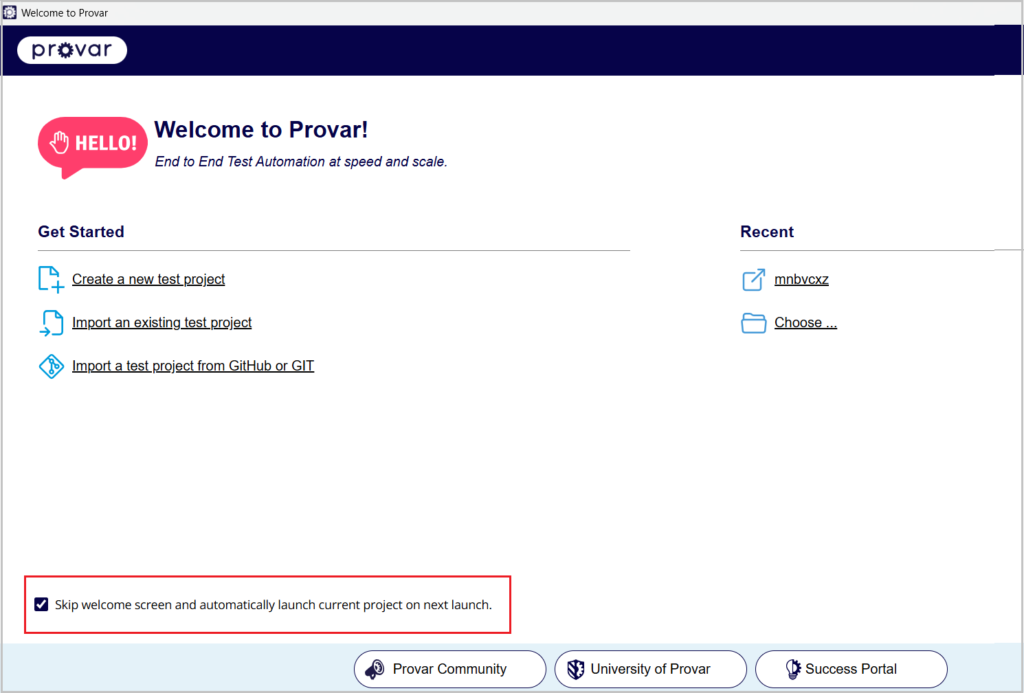Image resolution: width=1024 pixels, height=693 pixels.
Task: Click the lightbulb icon in Success Portal
Action: [x=792, y=669]
